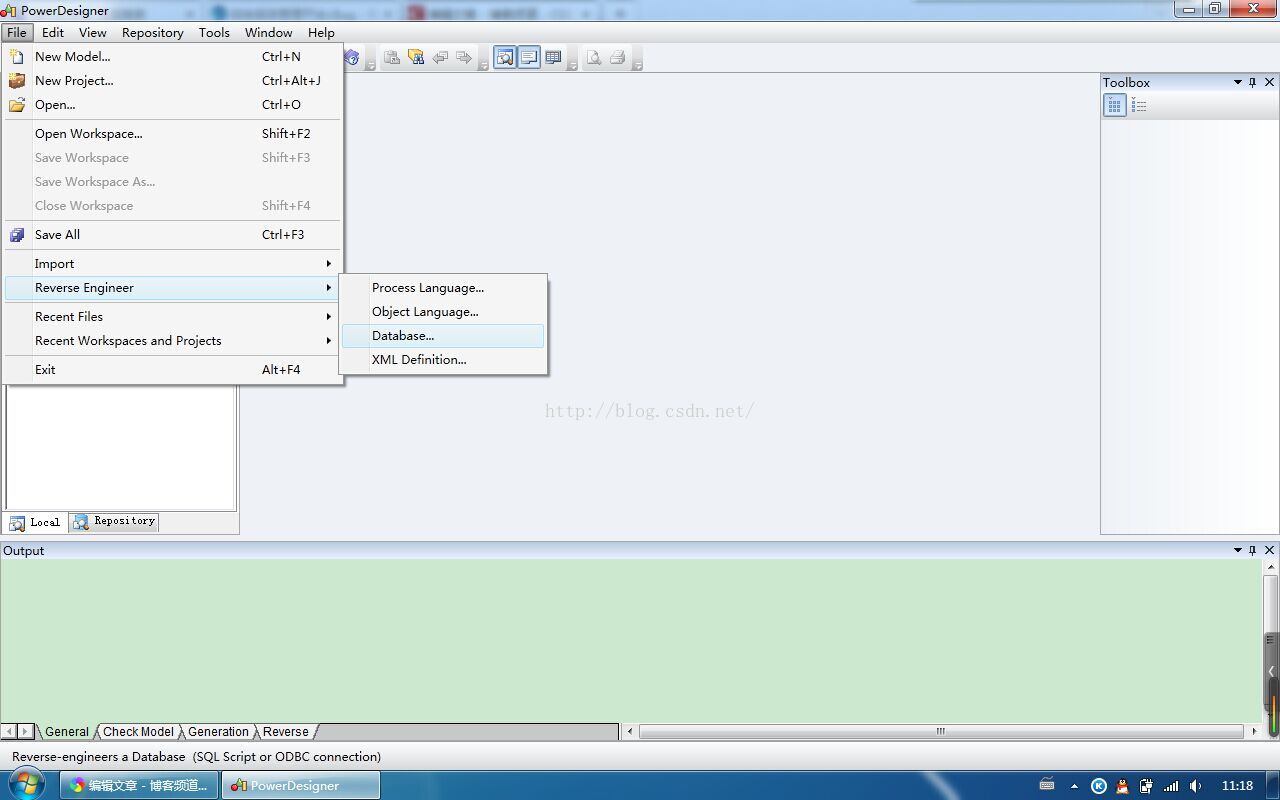Switch to the General output tab
Screen dimensions: 1280x800
coord(66,732)
